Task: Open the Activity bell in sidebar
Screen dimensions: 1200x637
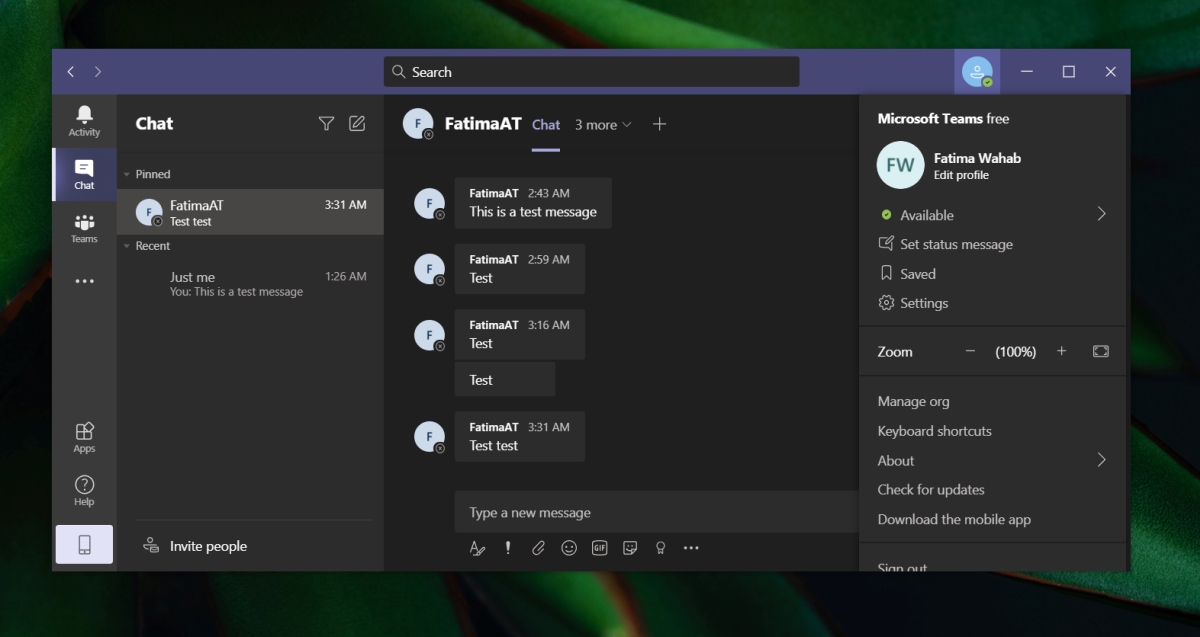Action: click(84, 121)
